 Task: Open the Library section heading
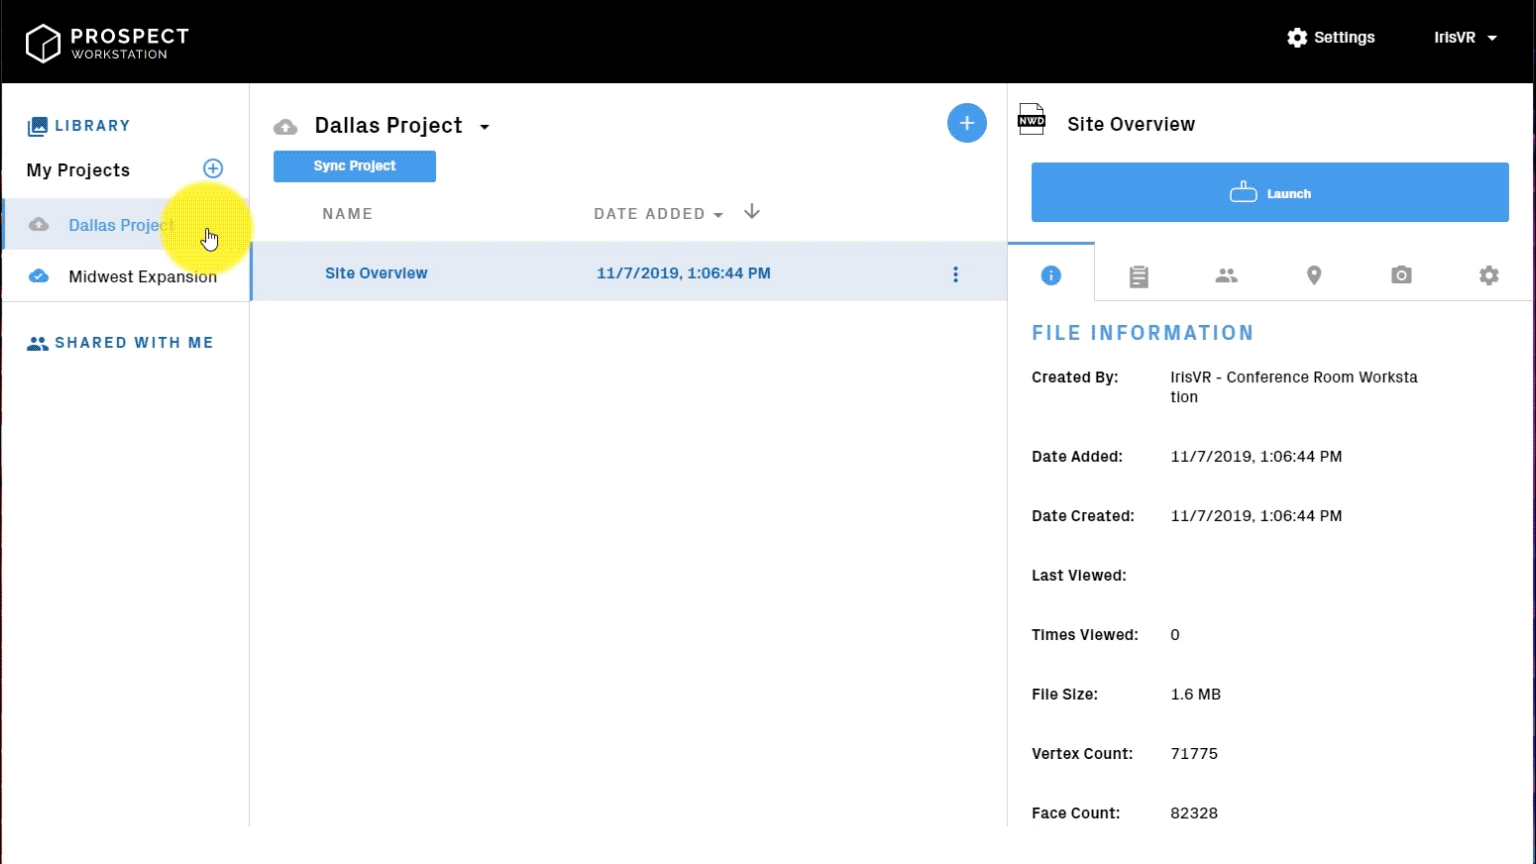[x=93, y=126]
